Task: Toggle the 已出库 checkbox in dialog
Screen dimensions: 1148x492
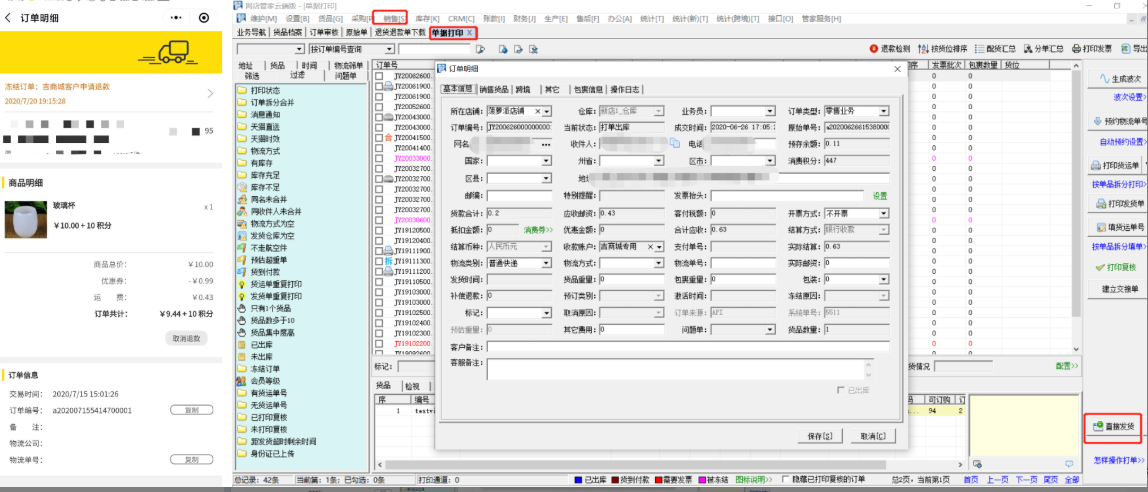Action: (x=840, y=389)
